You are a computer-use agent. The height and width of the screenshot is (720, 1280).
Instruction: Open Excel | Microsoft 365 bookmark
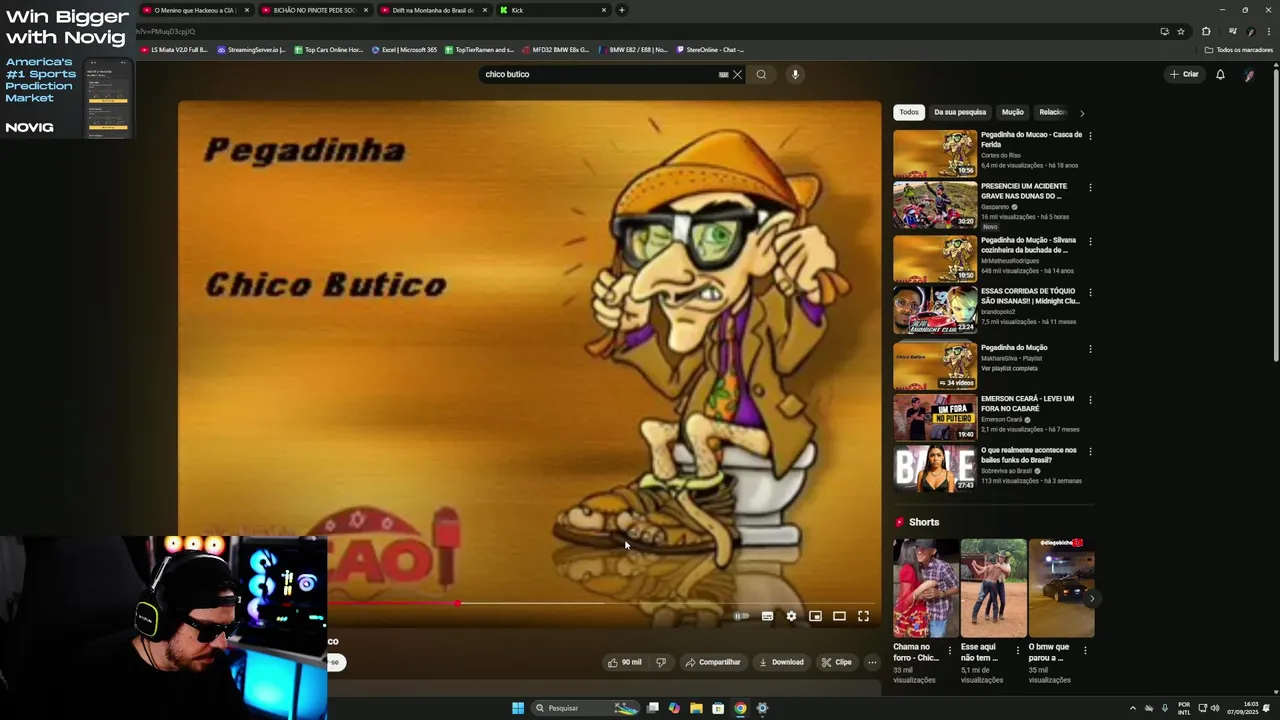404,49
